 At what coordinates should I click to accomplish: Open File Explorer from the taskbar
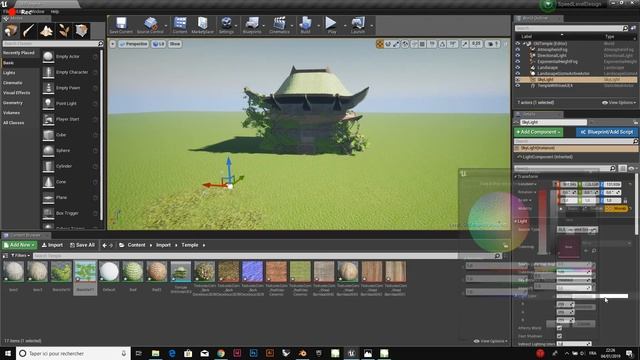pyautogui.click(x=156, y=353)
